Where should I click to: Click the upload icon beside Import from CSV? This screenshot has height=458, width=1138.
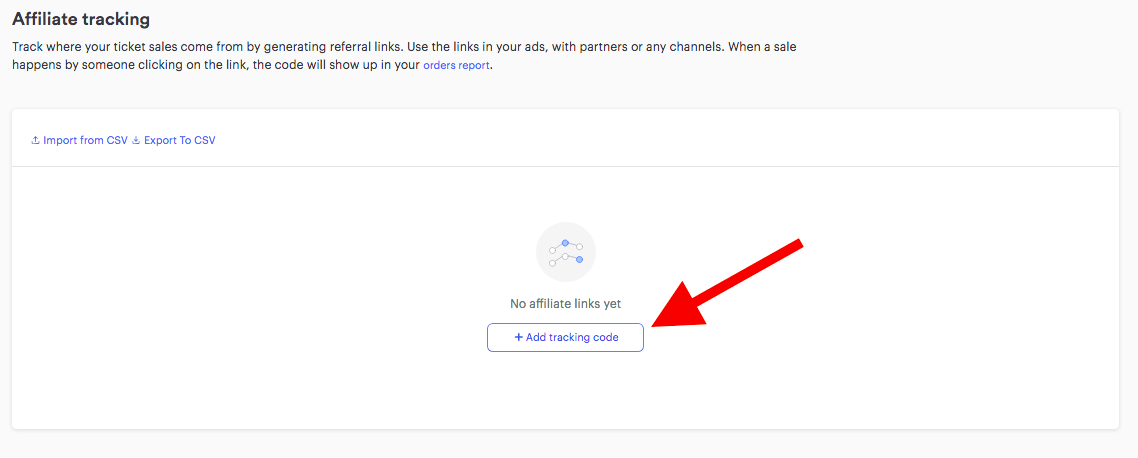coord(35,141)
